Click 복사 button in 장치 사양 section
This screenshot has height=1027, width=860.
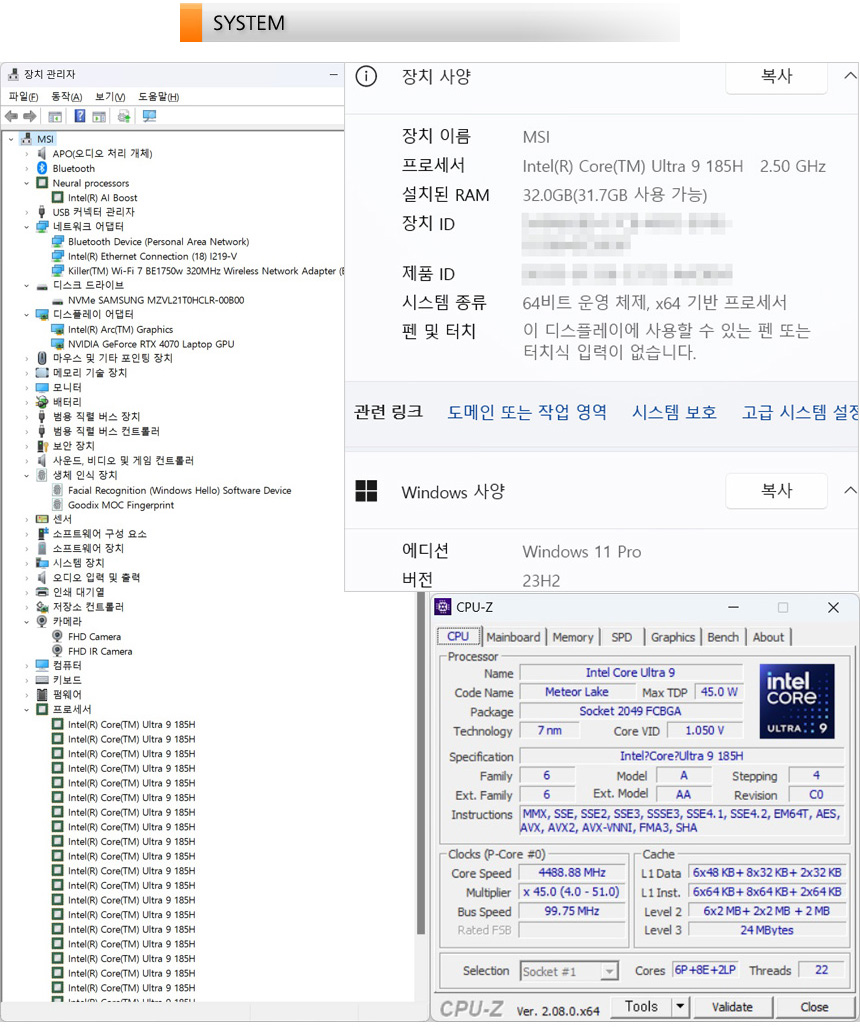click(x=776, y=77)
